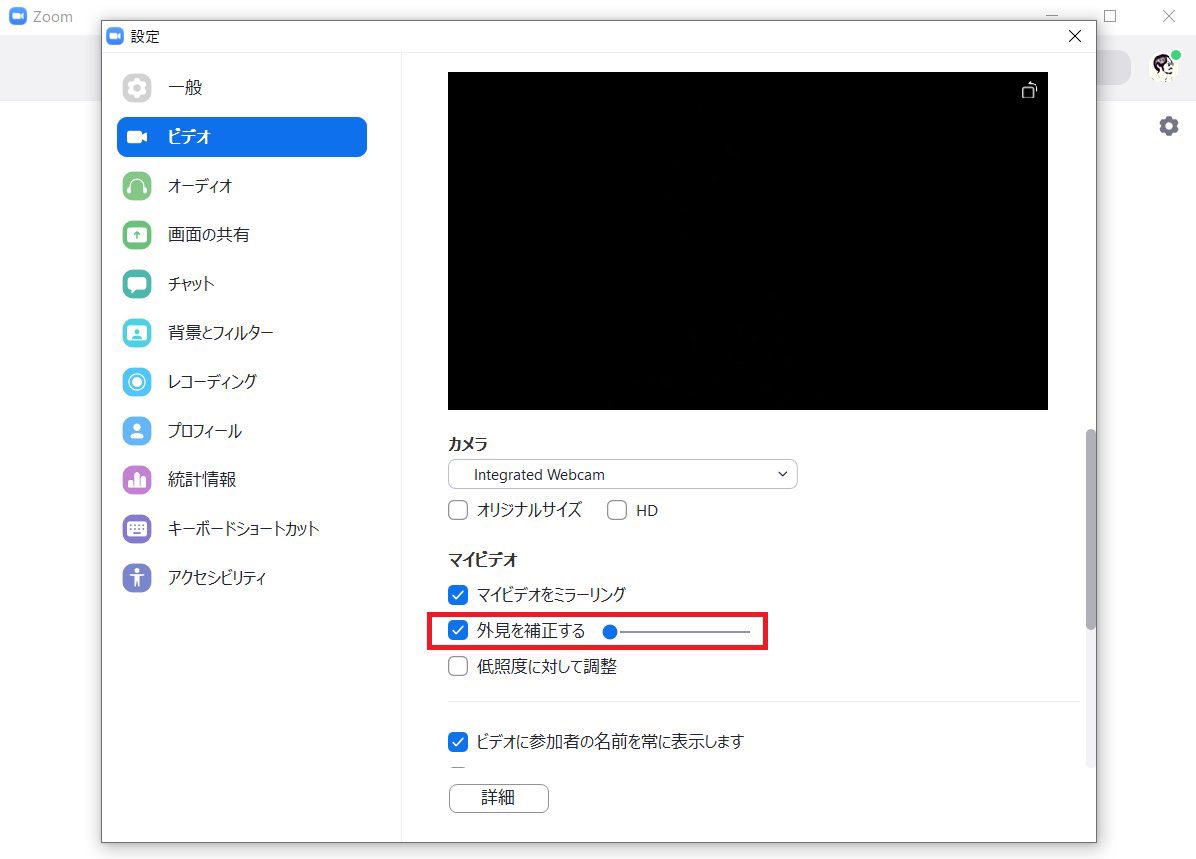Switch to the ビデオ settings tab
The width and height of the screenshot is (1196, 859).
point(136,137)
